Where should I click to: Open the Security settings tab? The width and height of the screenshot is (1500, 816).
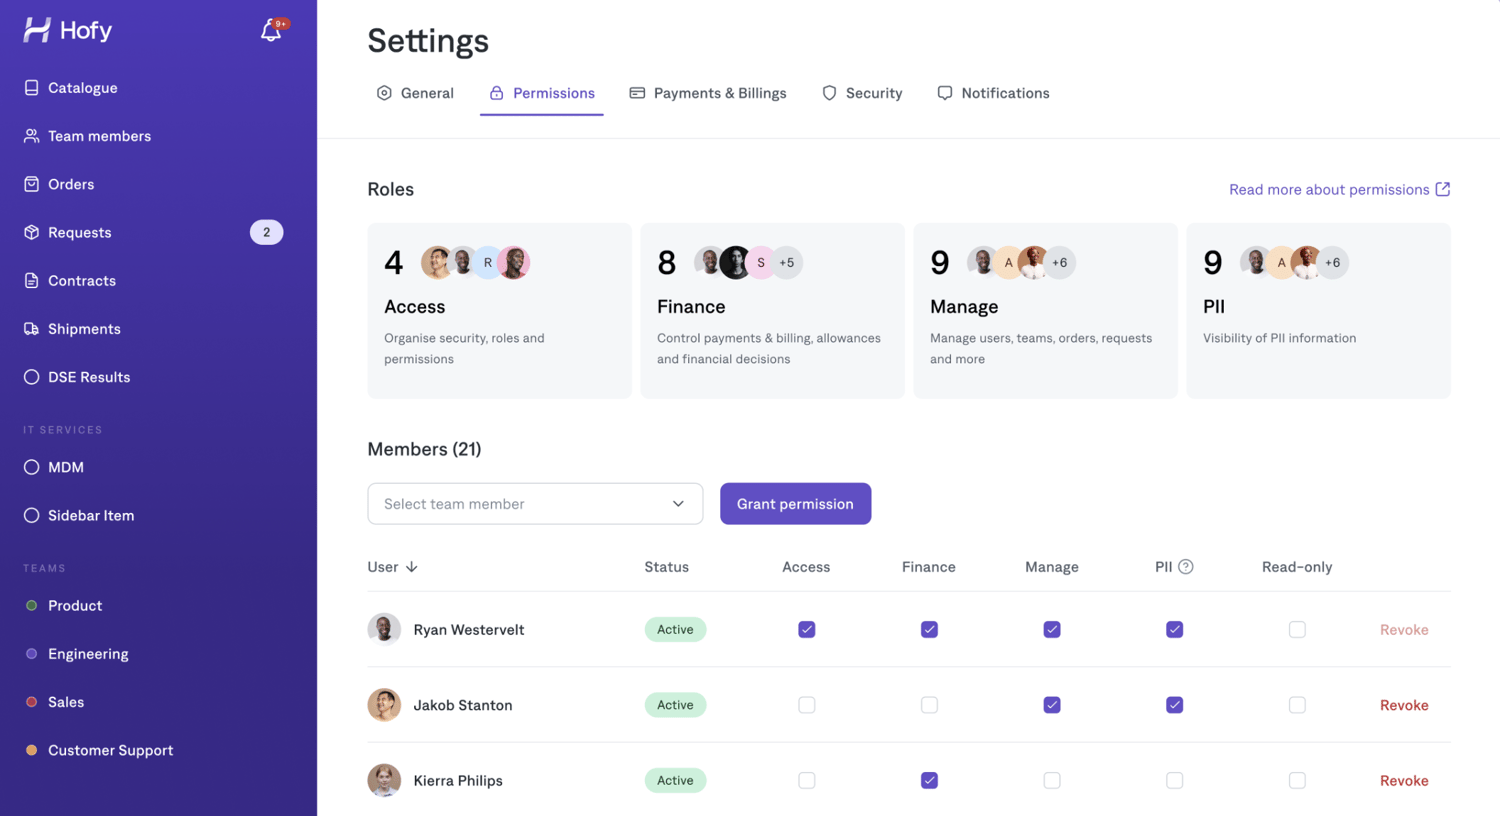862,93
